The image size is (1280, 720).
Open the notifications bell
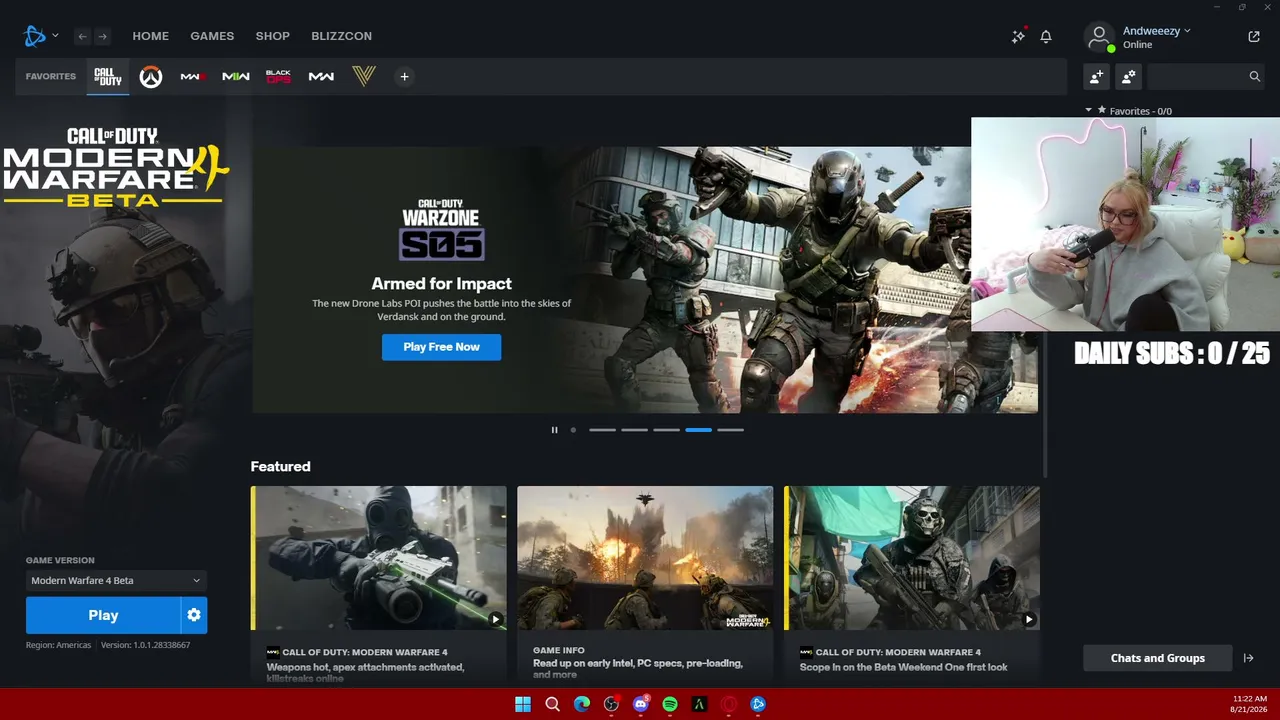[x=1046, y=36]
